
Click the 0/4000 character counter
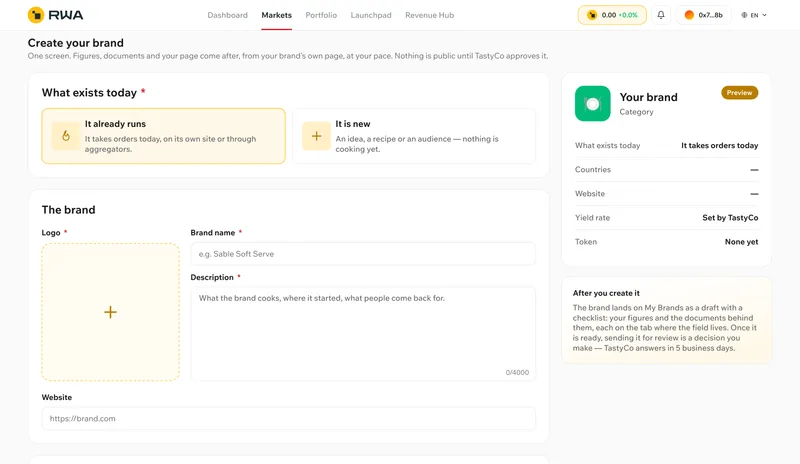pos(517,372)
